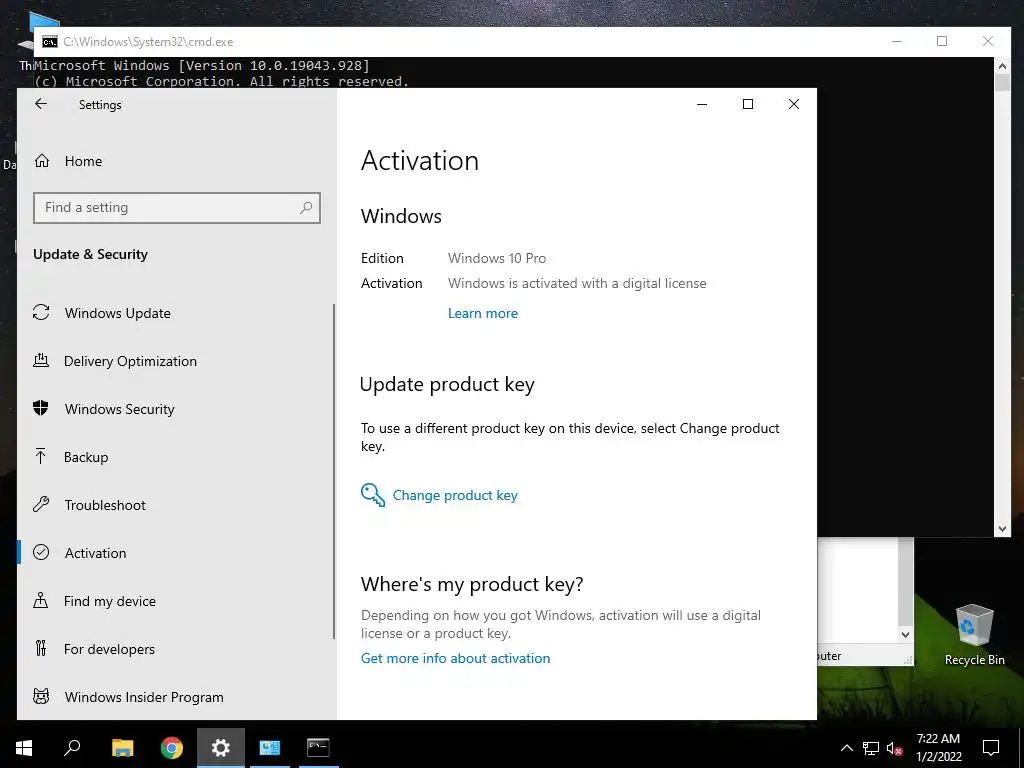Click the blue window taskbar app icon
Screen dimensions: 1024x768
[270, 748]
